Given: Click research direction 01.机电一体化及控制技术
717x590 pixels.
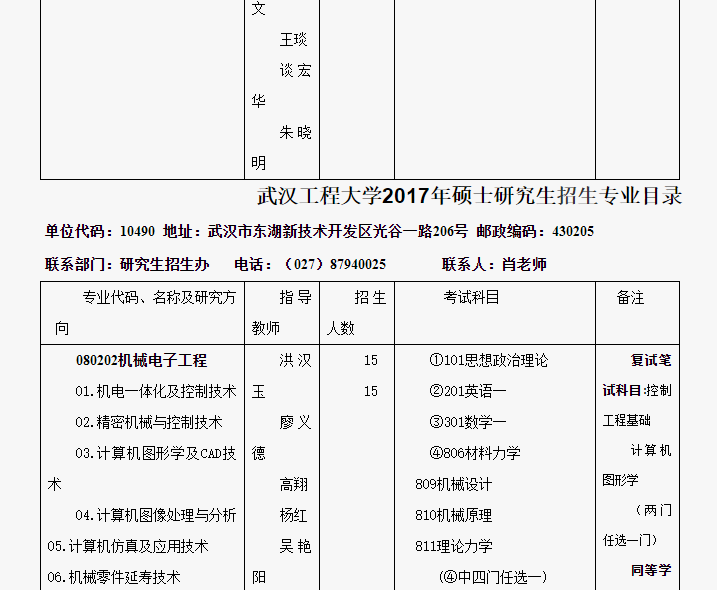Looking at the screenshot, I should click(156, 391).
